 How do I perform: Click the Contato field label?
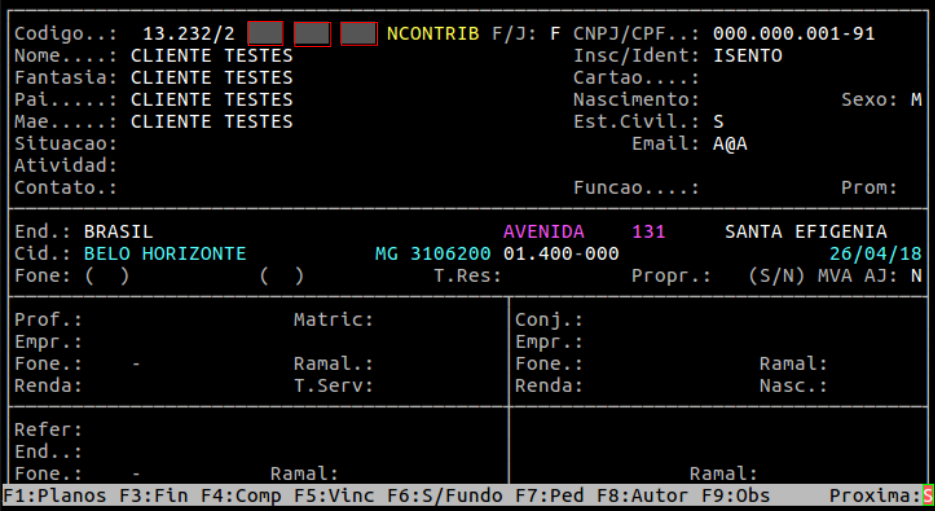(66, 188)
